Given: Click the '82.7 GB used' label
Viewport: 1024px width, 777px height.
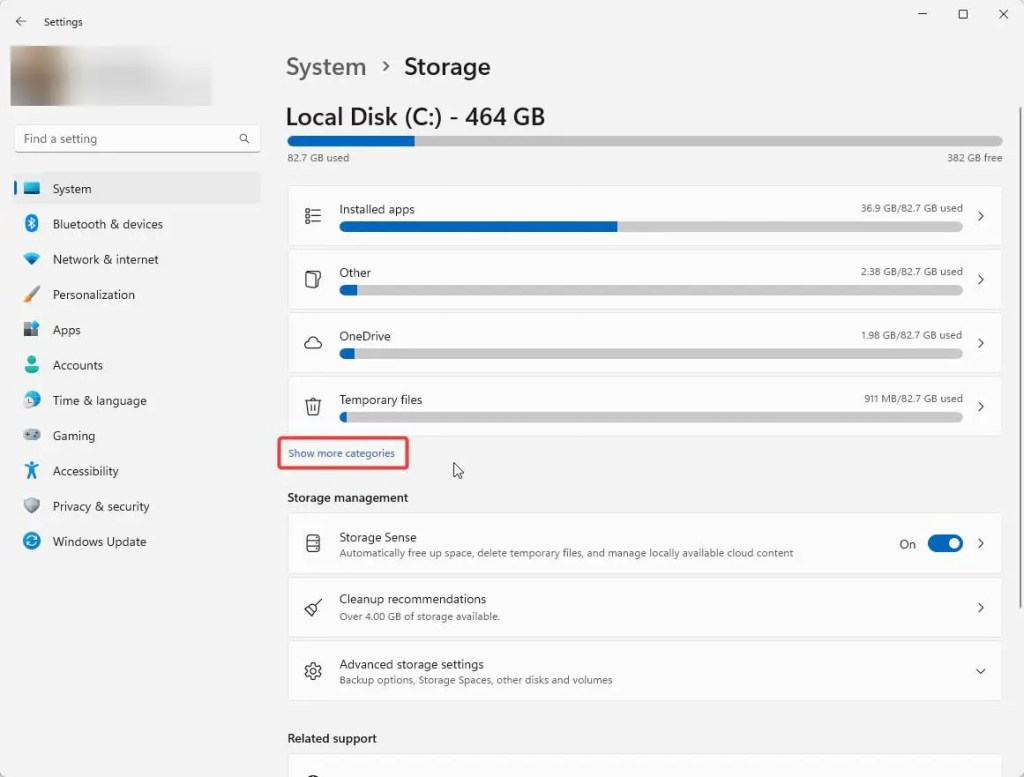Looking at the screenshot, I should tap(318, 157).
